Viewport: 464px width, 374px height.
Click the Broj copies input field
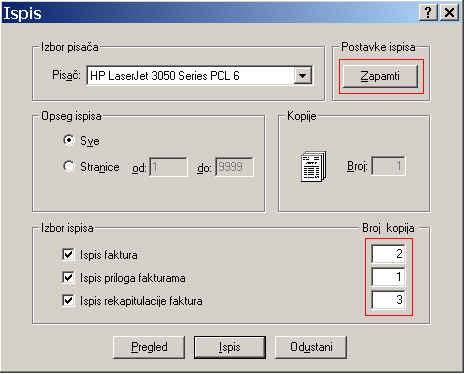tap(388, 166)
